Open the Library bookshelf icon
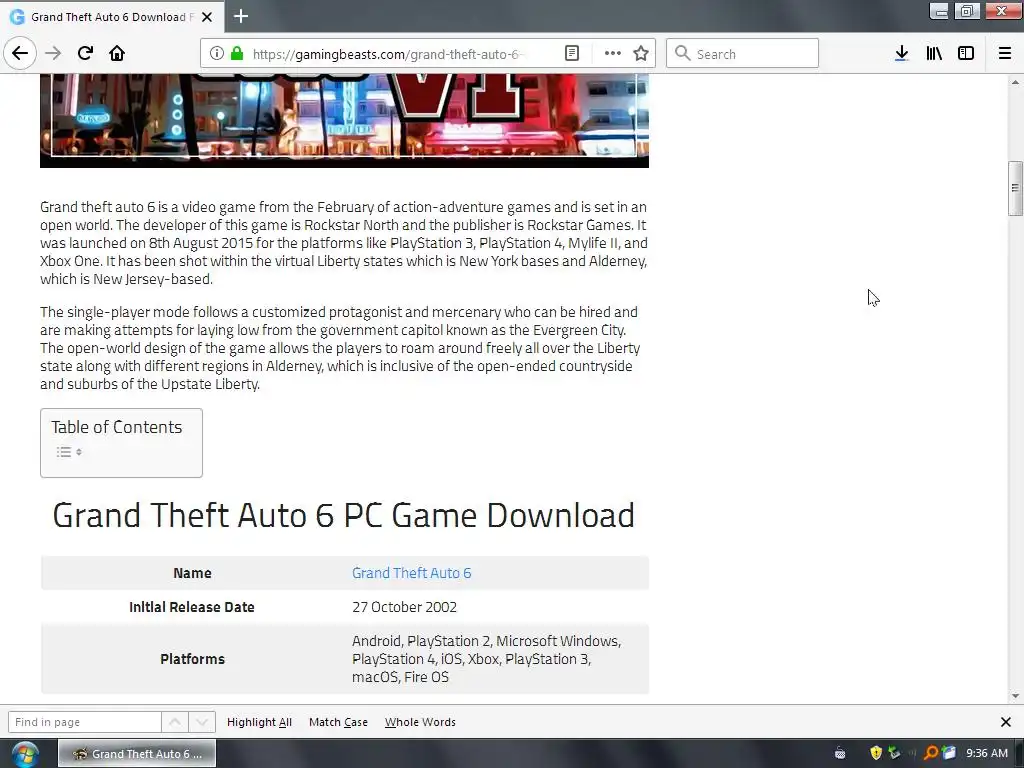The height and width of the screenshot is (768, 1024). (x=934, y=54)
